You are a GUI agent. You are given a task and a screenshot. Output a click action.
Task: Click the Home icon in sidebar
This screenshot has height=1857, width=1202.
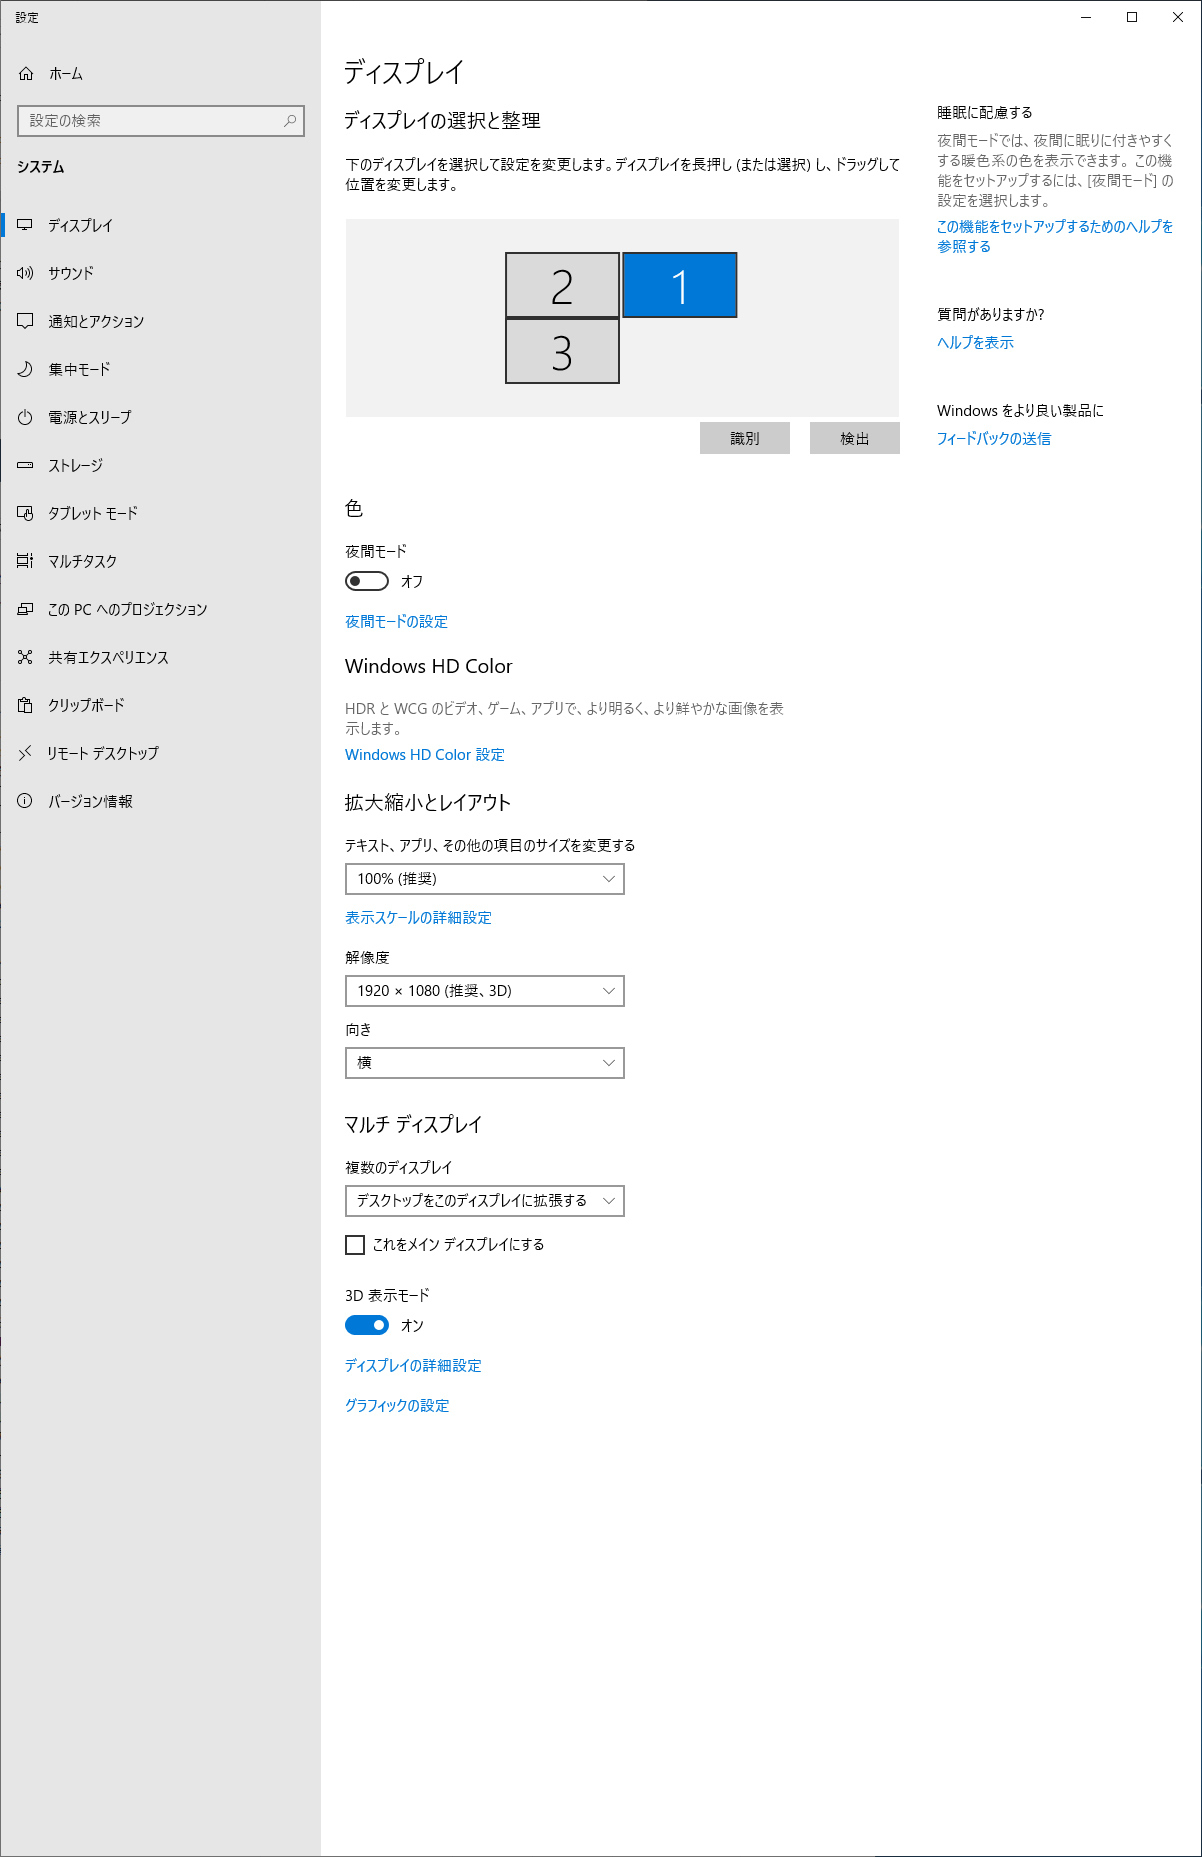pos(26,74)
